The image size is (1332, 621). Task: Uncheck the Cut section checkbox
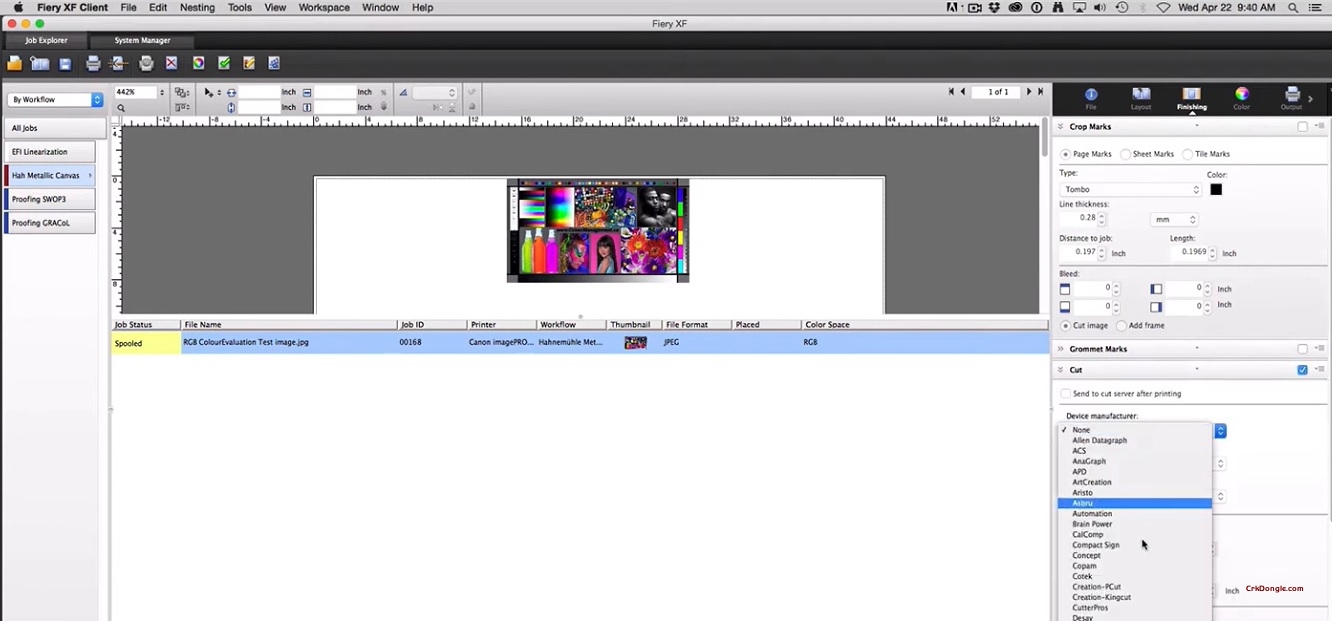1301,369
